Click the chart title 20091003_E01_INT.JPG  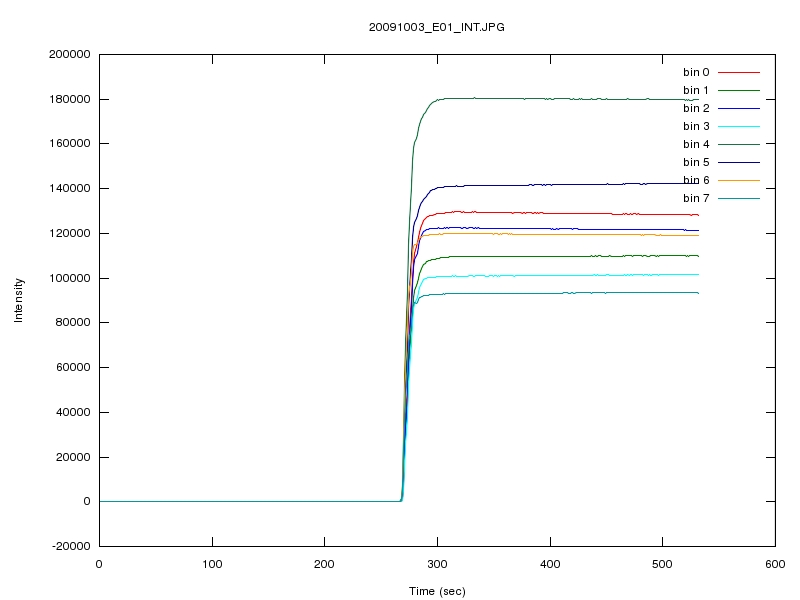point(437,28)
